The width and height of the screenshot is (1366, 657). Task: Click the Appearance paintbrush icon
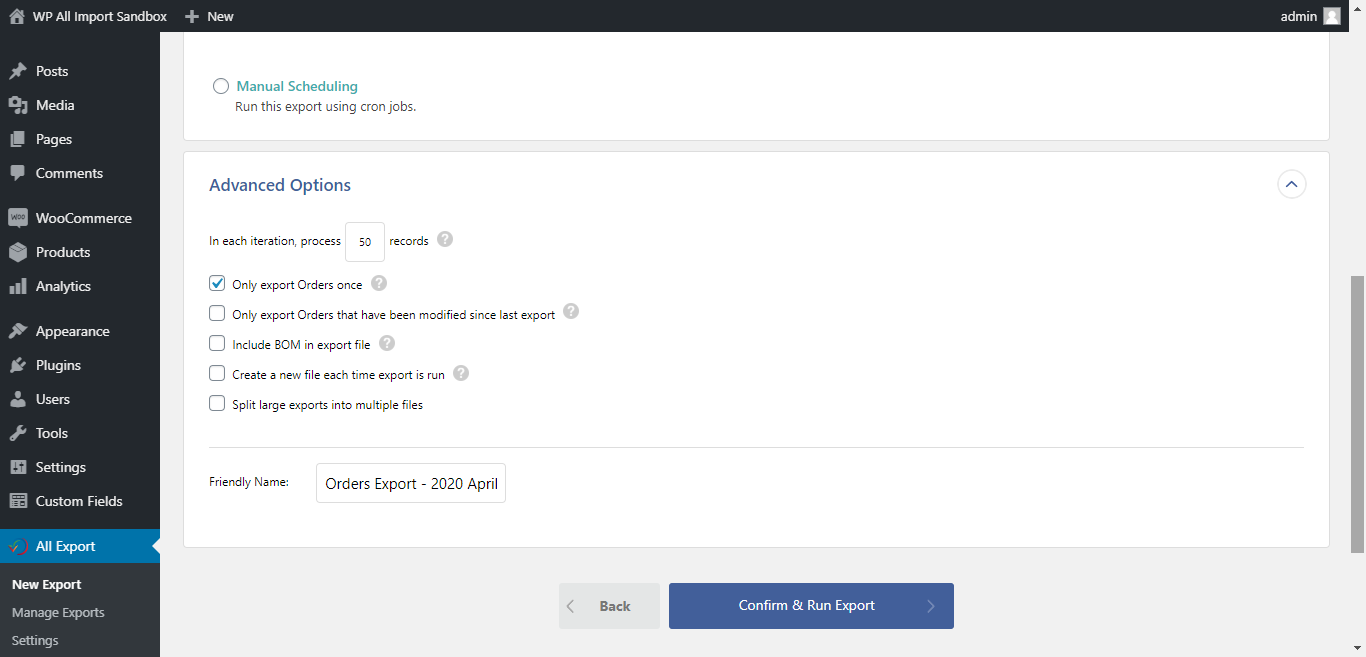point(18,331)
